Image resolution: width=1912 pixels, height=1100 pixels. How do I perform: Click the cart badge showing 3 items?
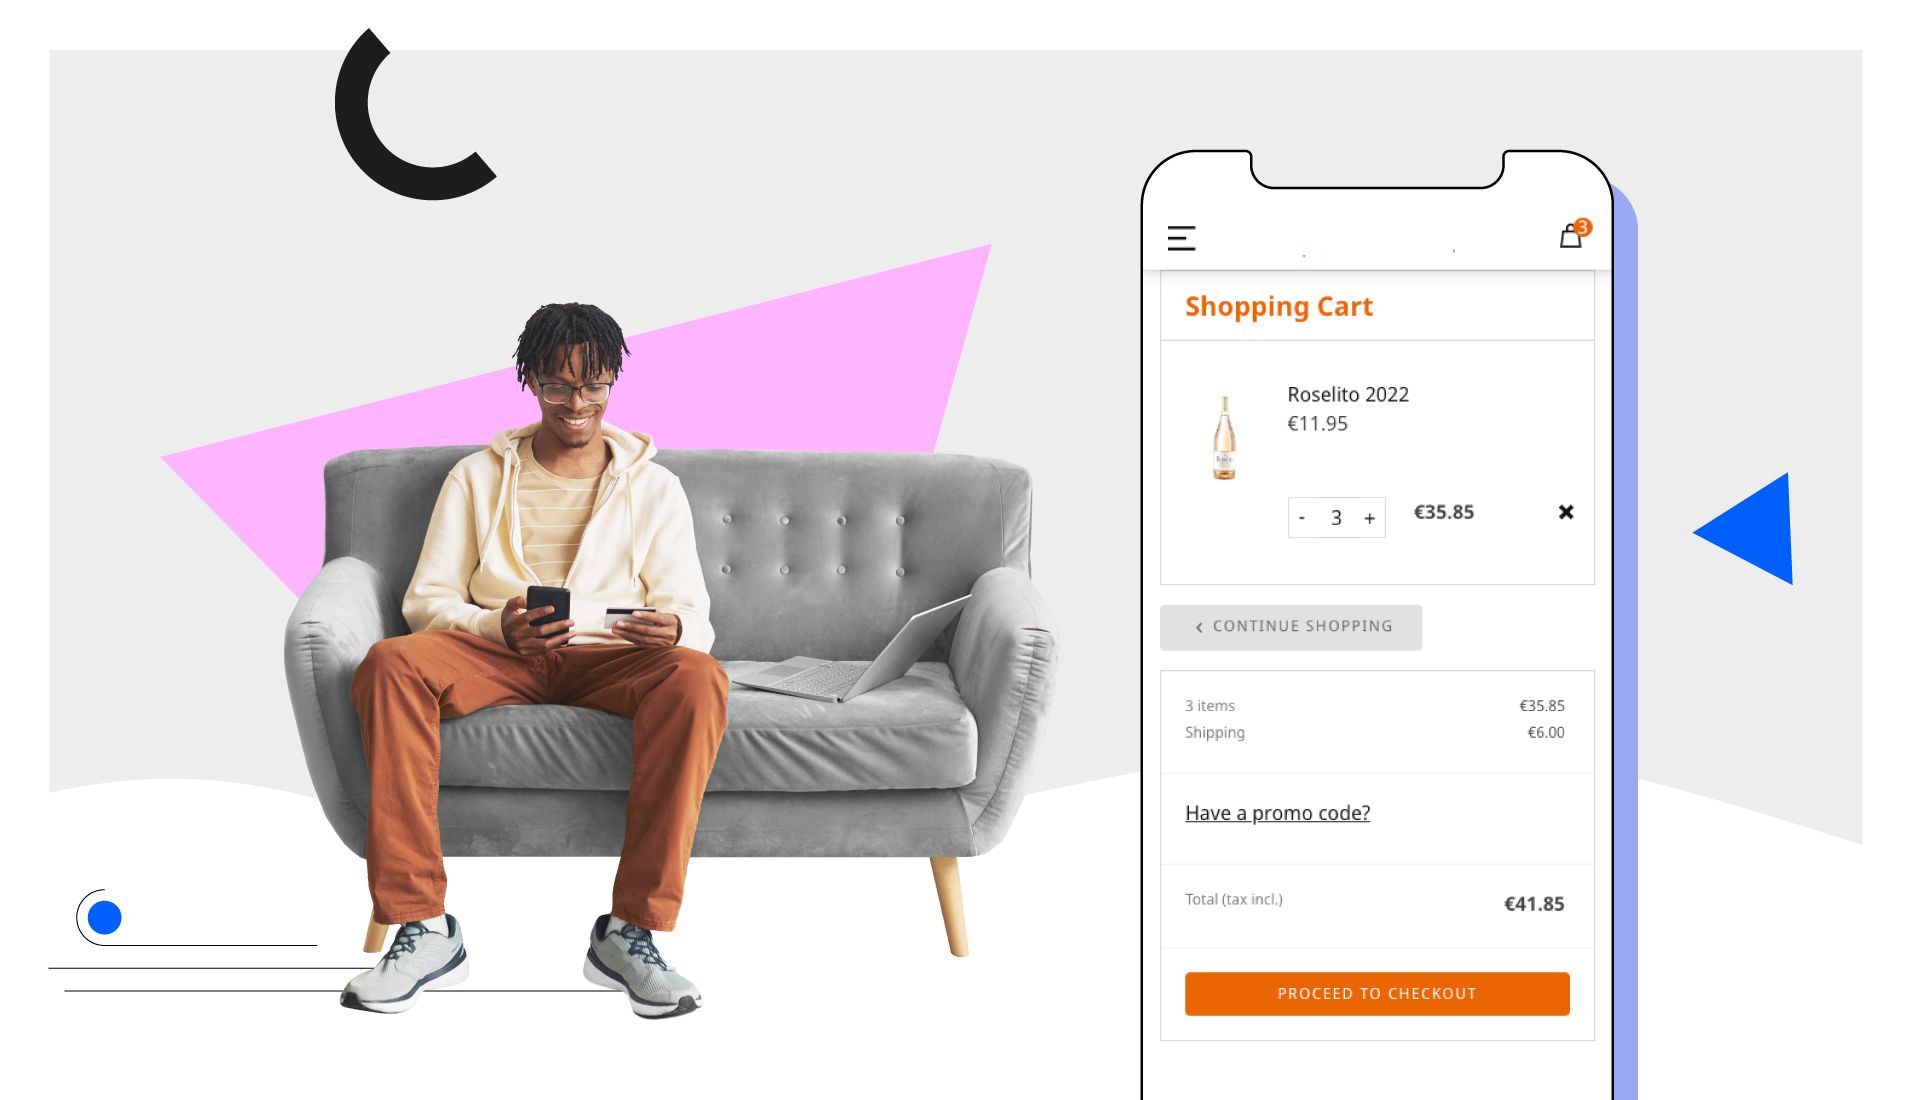point(1585,228)
